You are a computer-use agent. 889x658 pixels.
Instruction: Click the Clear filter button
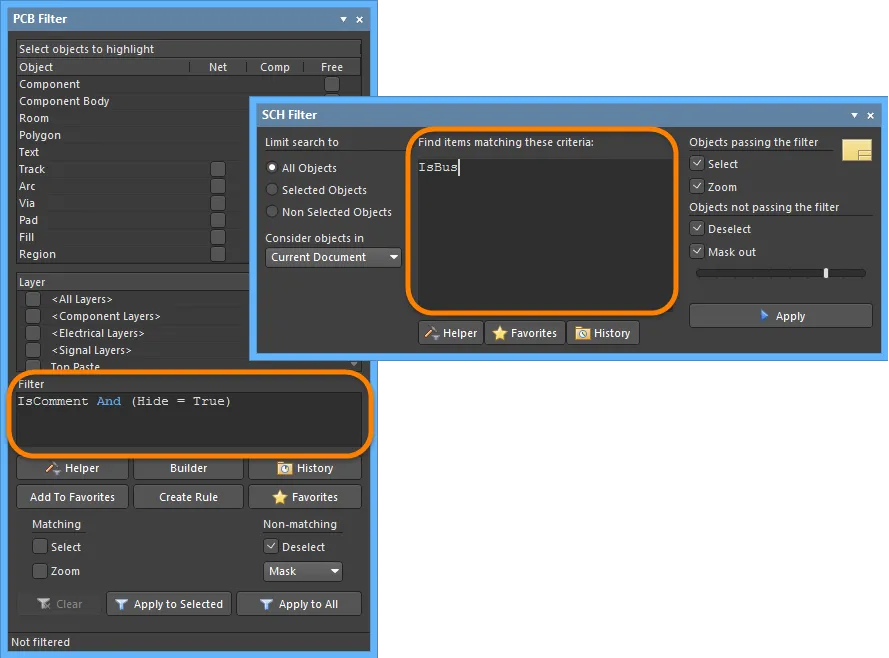click(x=60, y=604)
